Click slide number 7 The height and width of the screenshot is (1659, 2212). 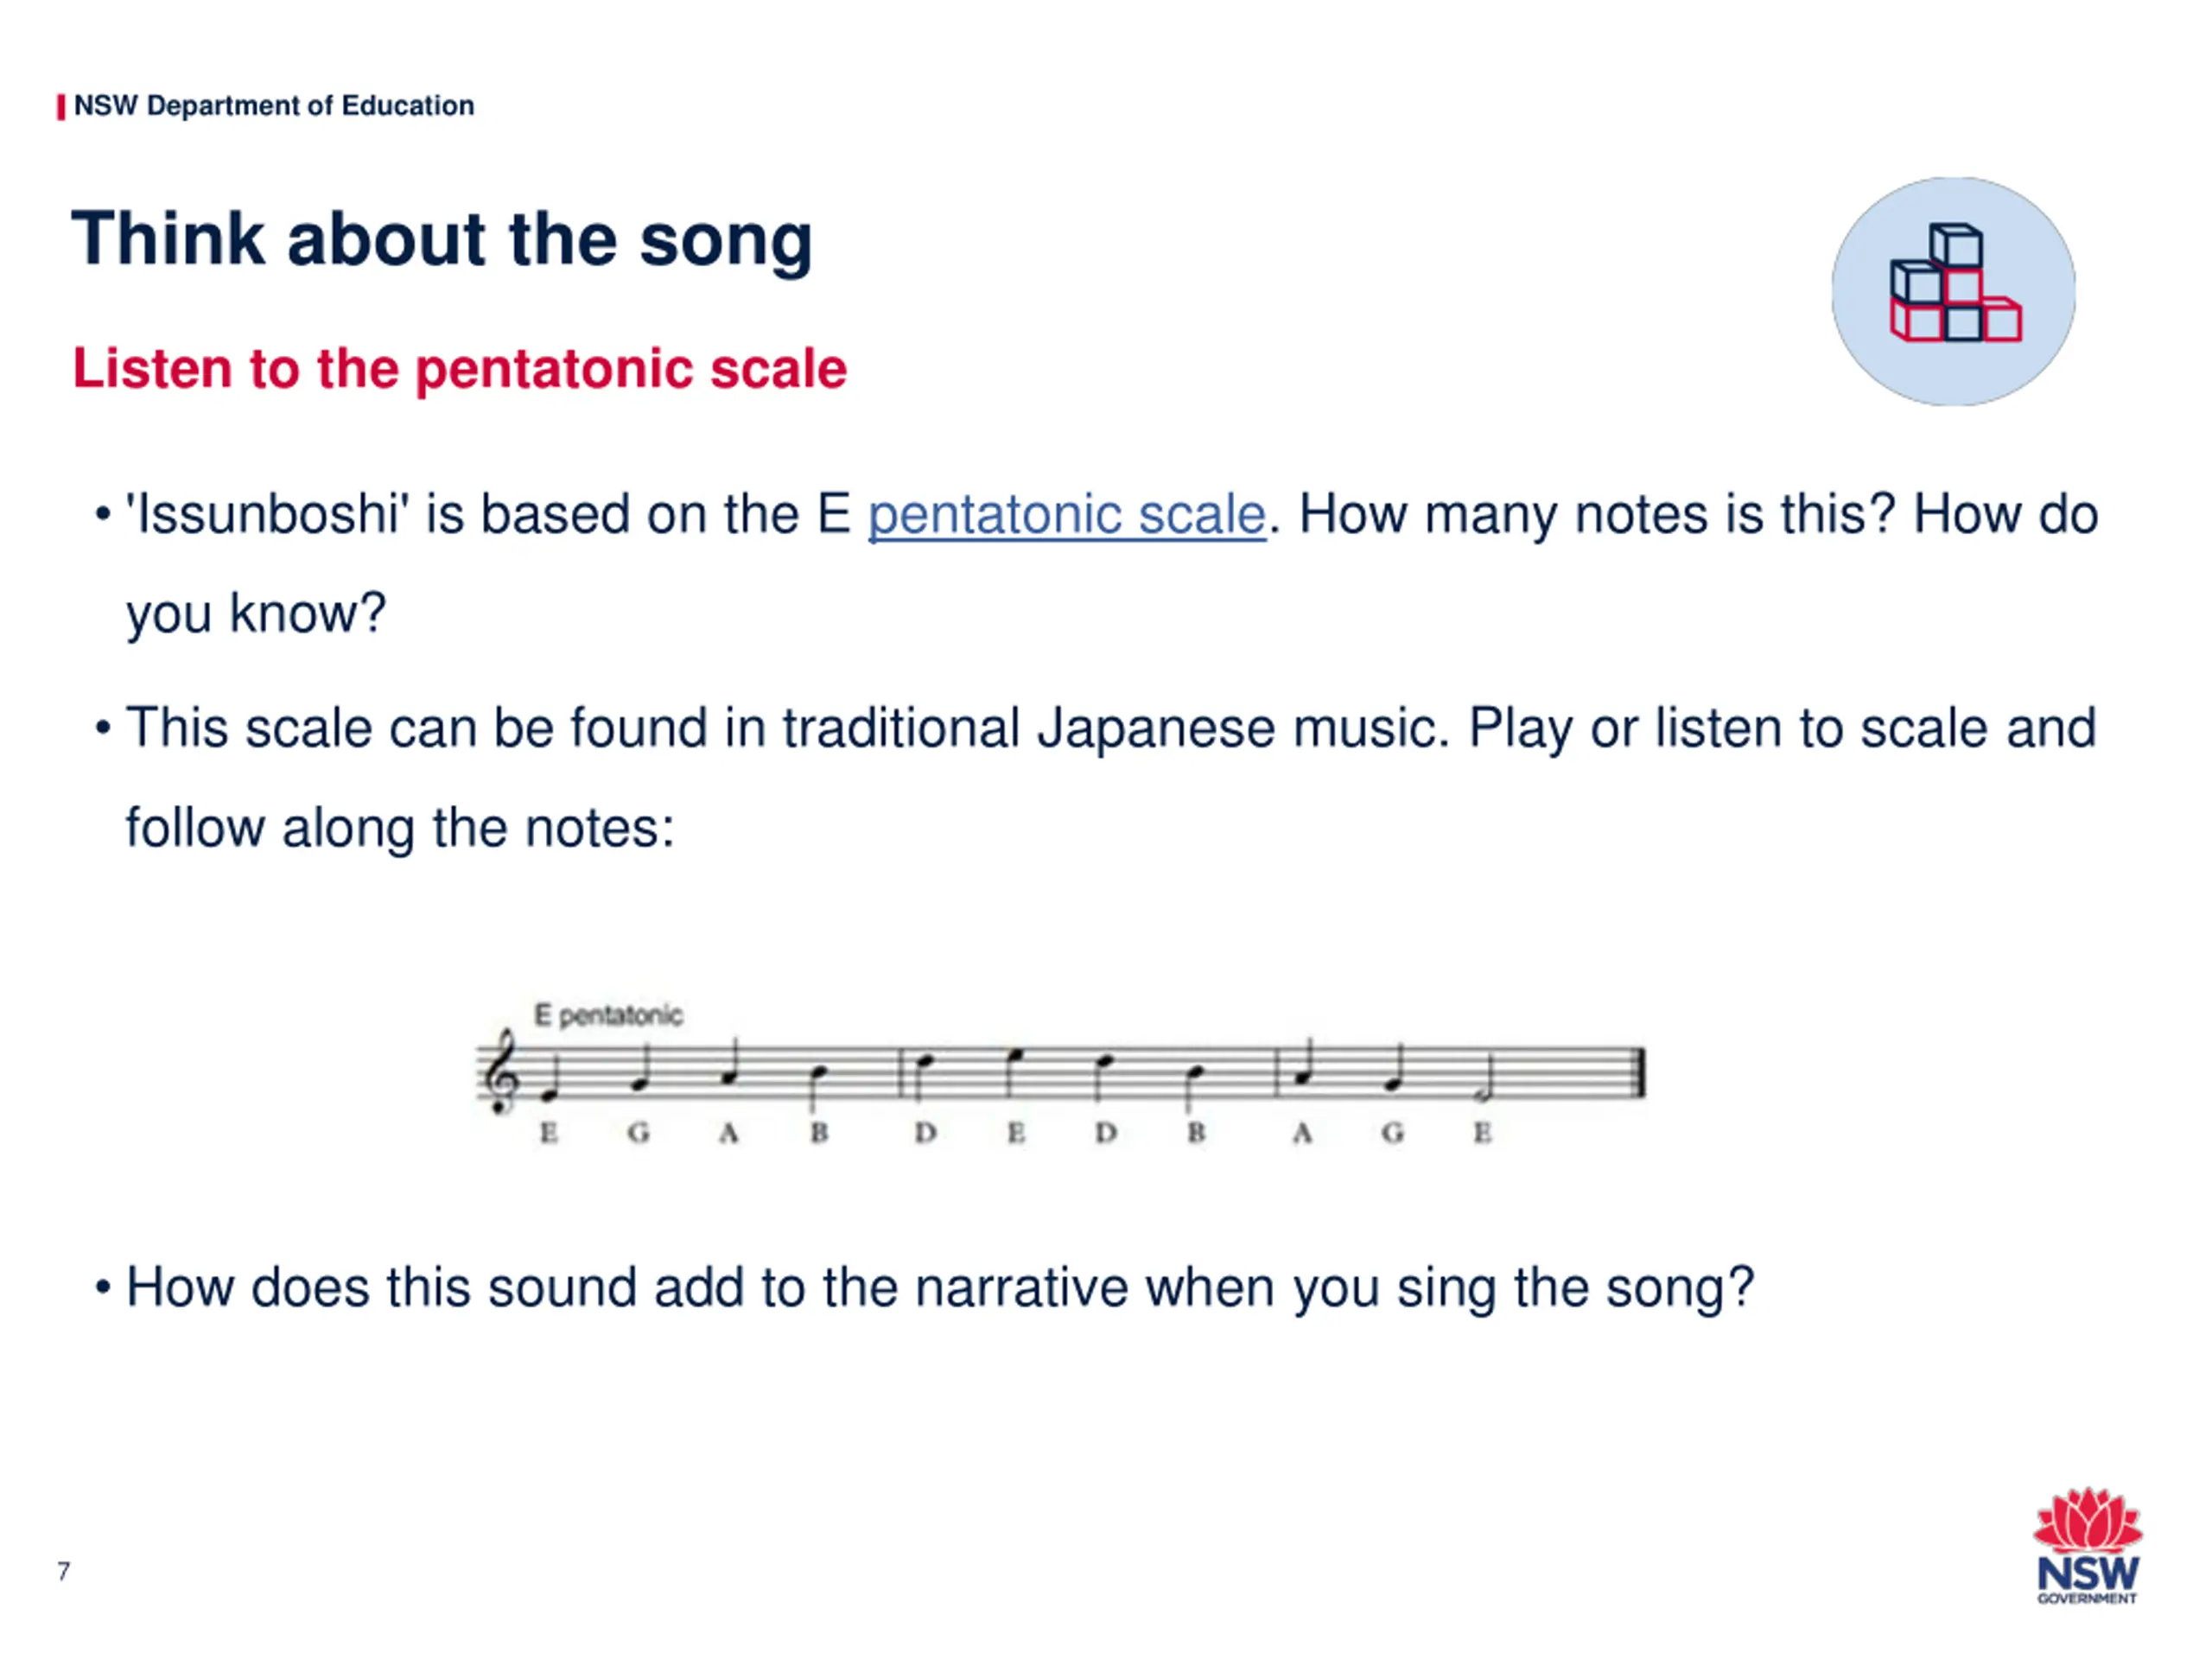[64, 1571]
